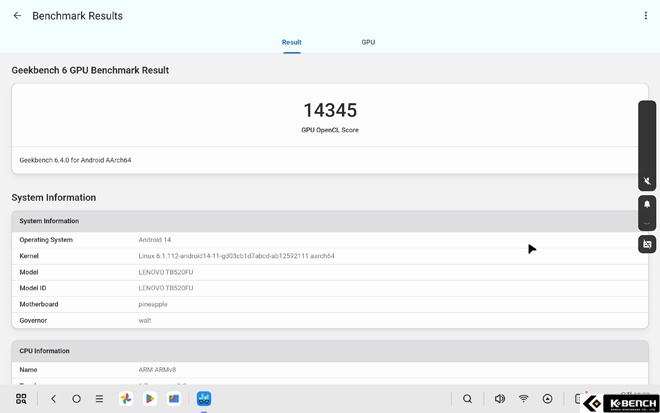
Task: Go back using the top-left arrow
Action: click(x=17, y=16)
